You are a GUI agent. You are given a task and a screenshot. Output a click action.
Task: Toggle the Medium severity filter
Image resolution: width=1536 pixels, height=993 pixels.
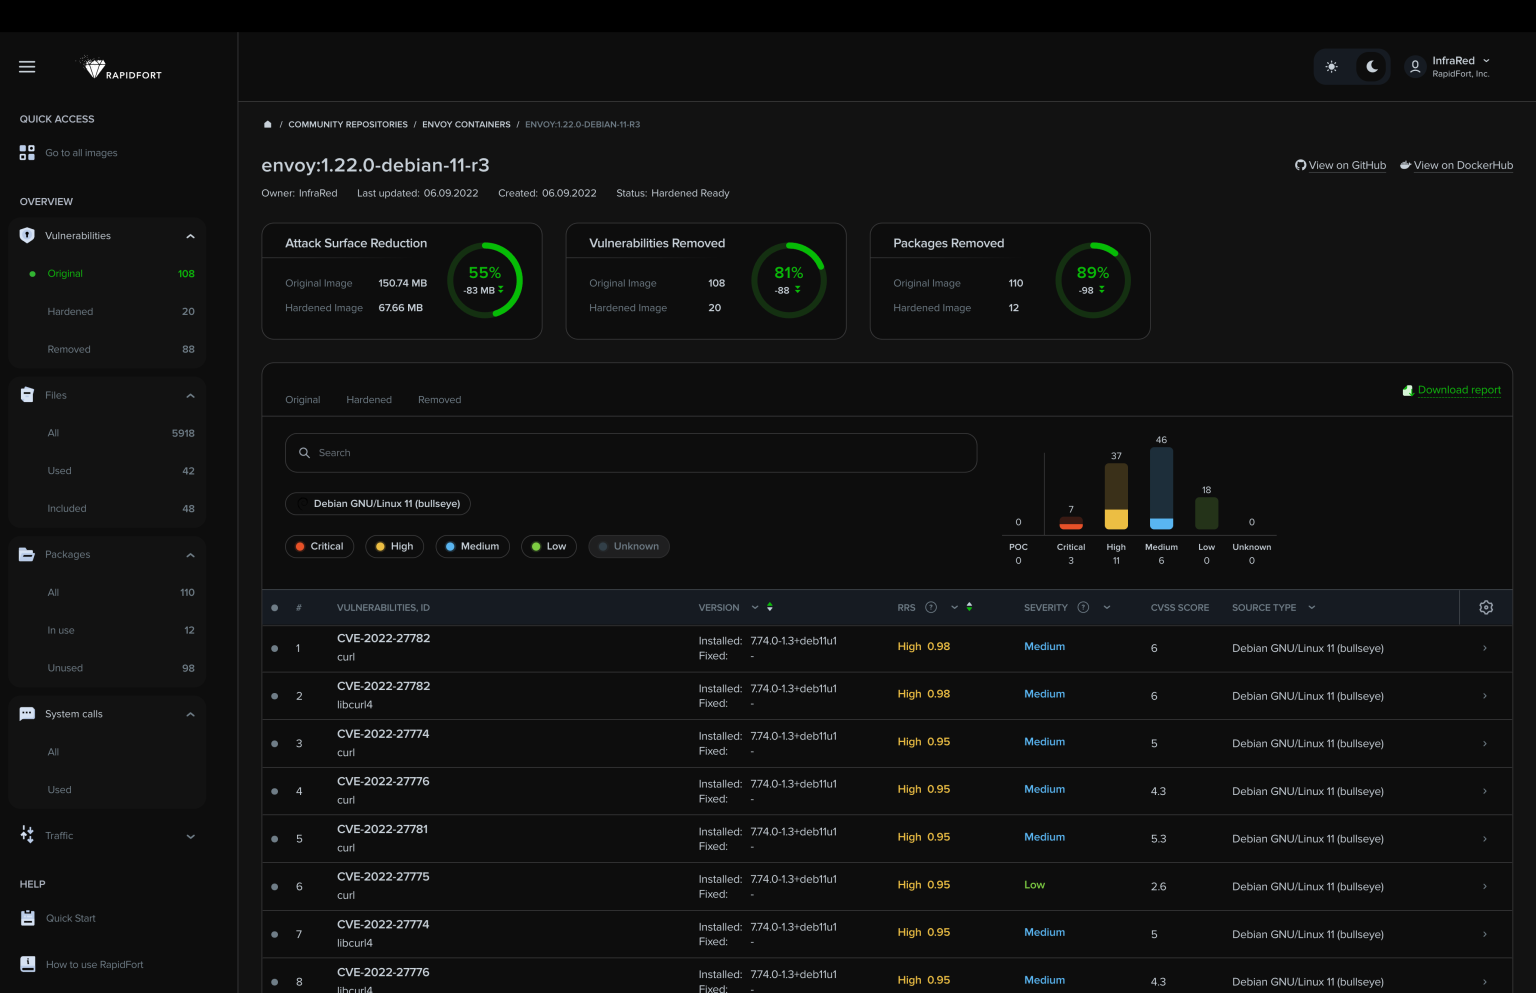tap(472, 547)
